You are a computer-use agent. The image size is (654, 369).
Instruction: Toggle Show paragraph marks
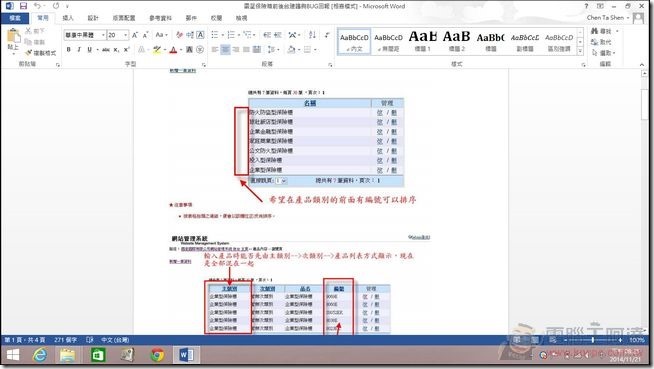click(x=327, y=35)
